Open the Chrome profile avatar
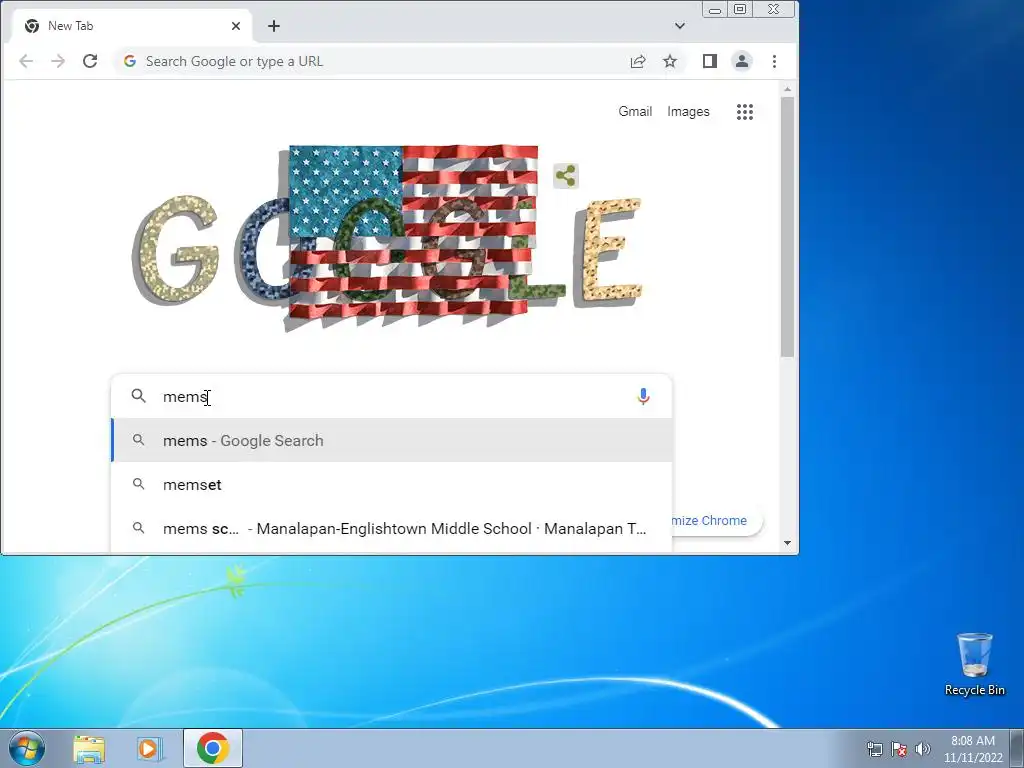 (742, 61)
